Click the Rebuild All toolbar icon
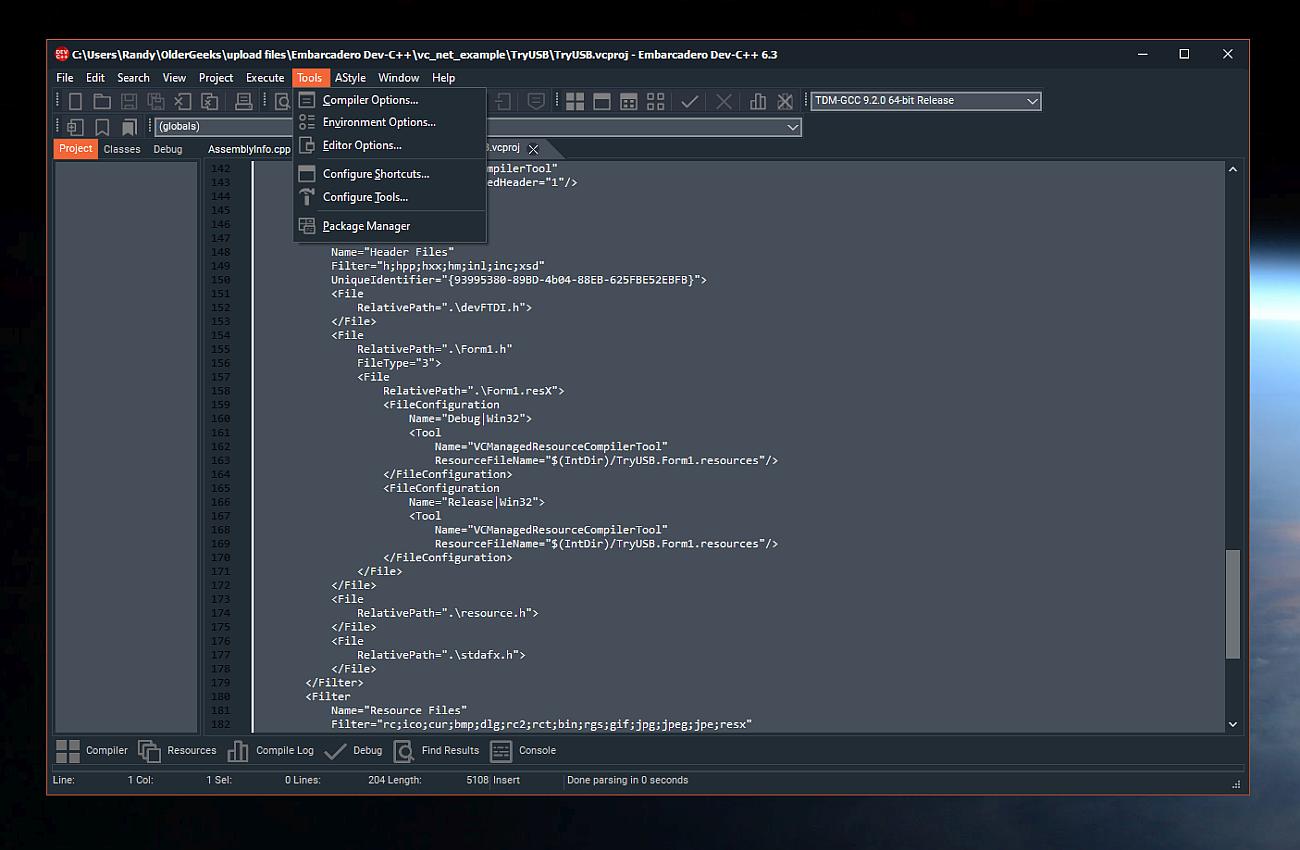 [x=656, y=101]
